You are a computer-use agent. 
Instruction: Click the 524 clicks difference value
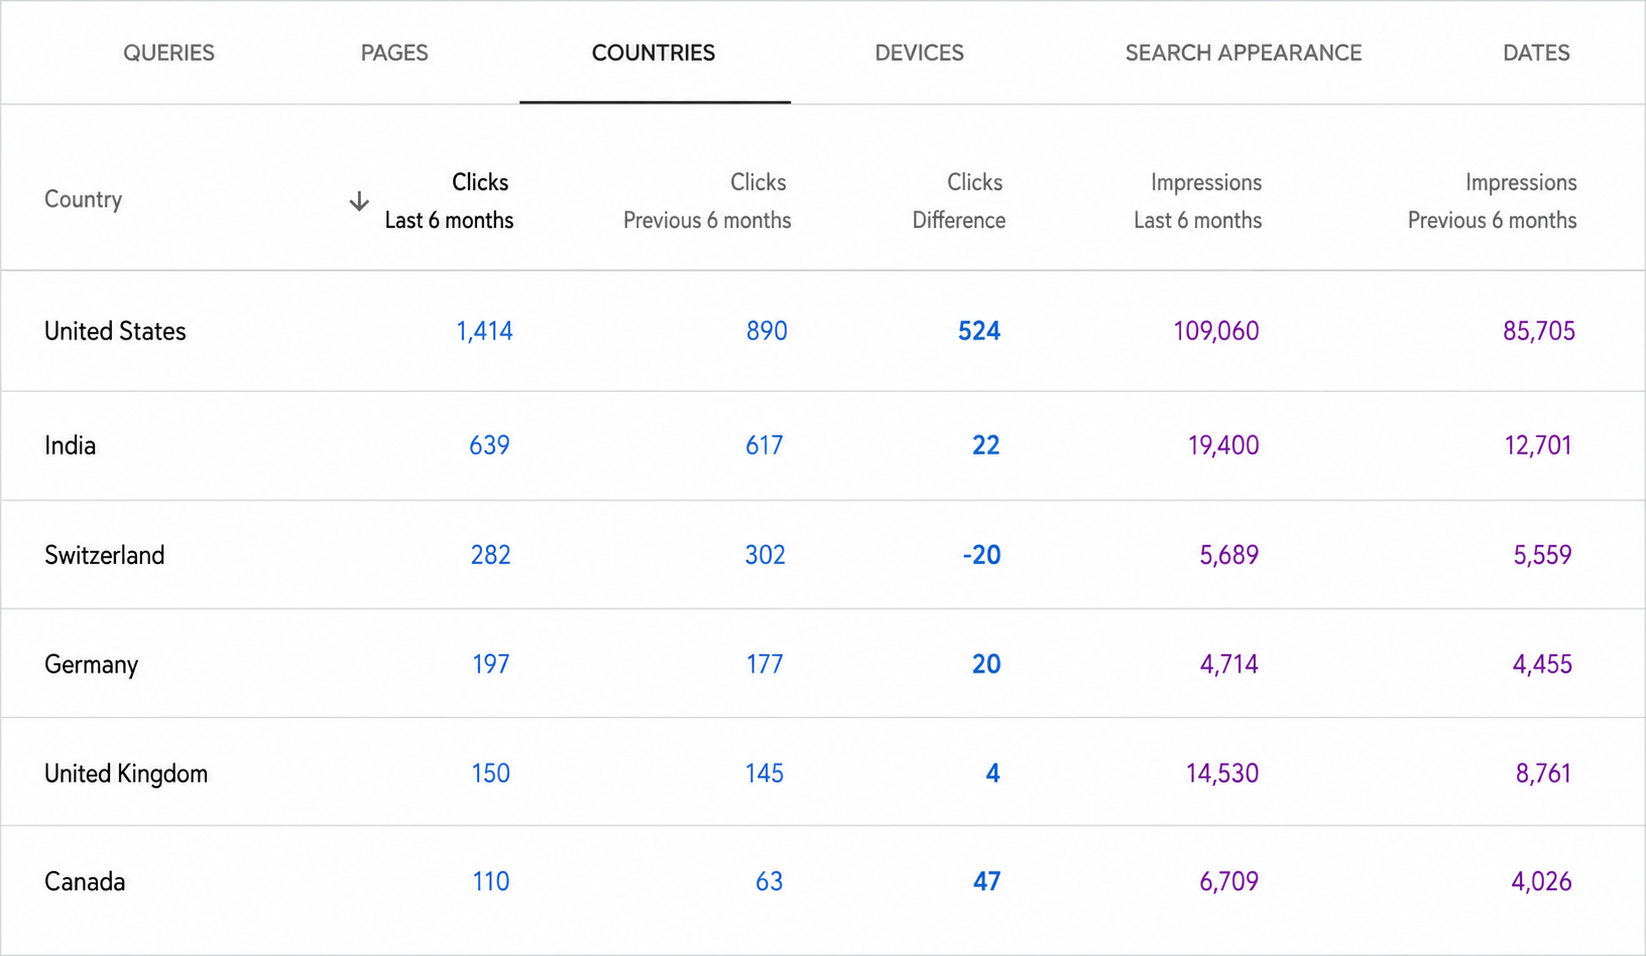click(979, 331)
